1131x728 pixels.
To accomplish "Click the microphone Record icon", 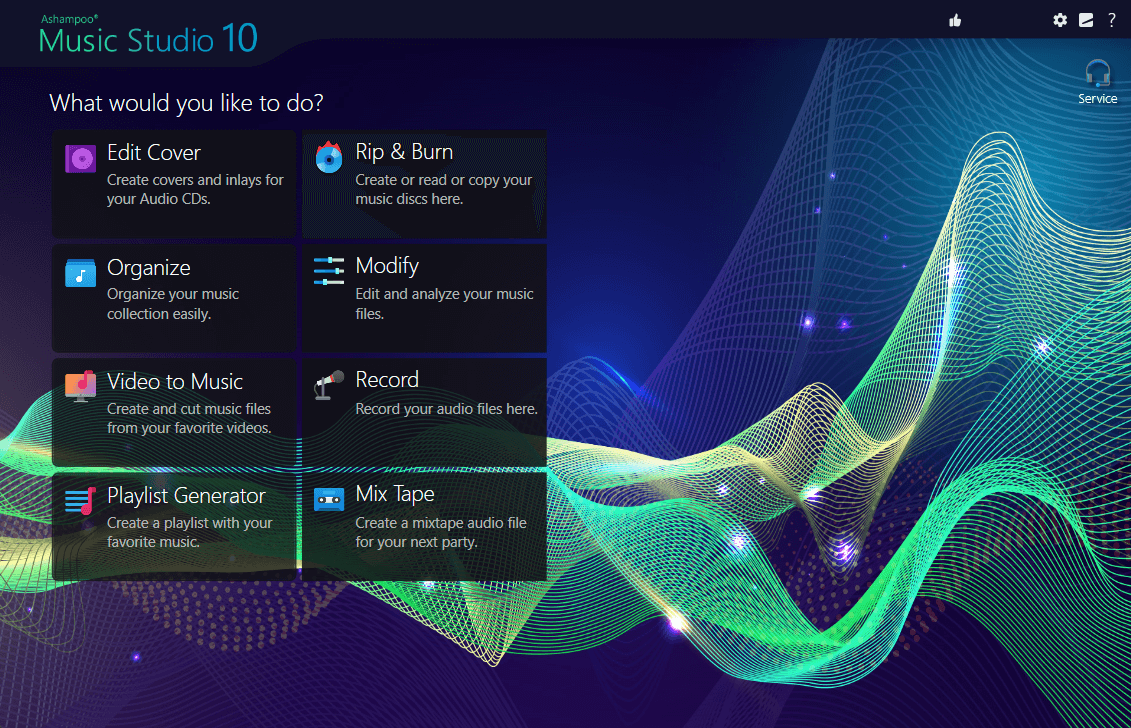I will pos(329,385).
